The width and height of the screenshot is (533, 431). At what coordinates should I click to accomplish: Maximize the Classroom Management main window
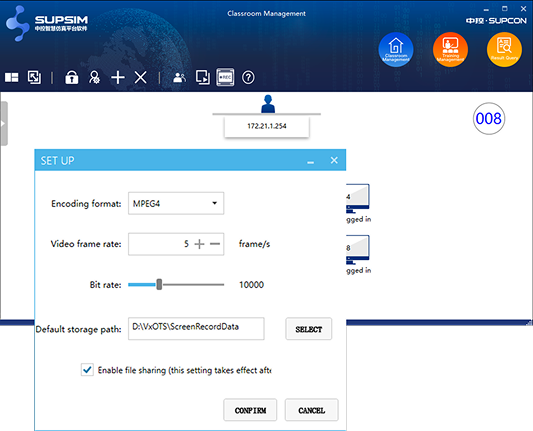[x=504, y=8]
